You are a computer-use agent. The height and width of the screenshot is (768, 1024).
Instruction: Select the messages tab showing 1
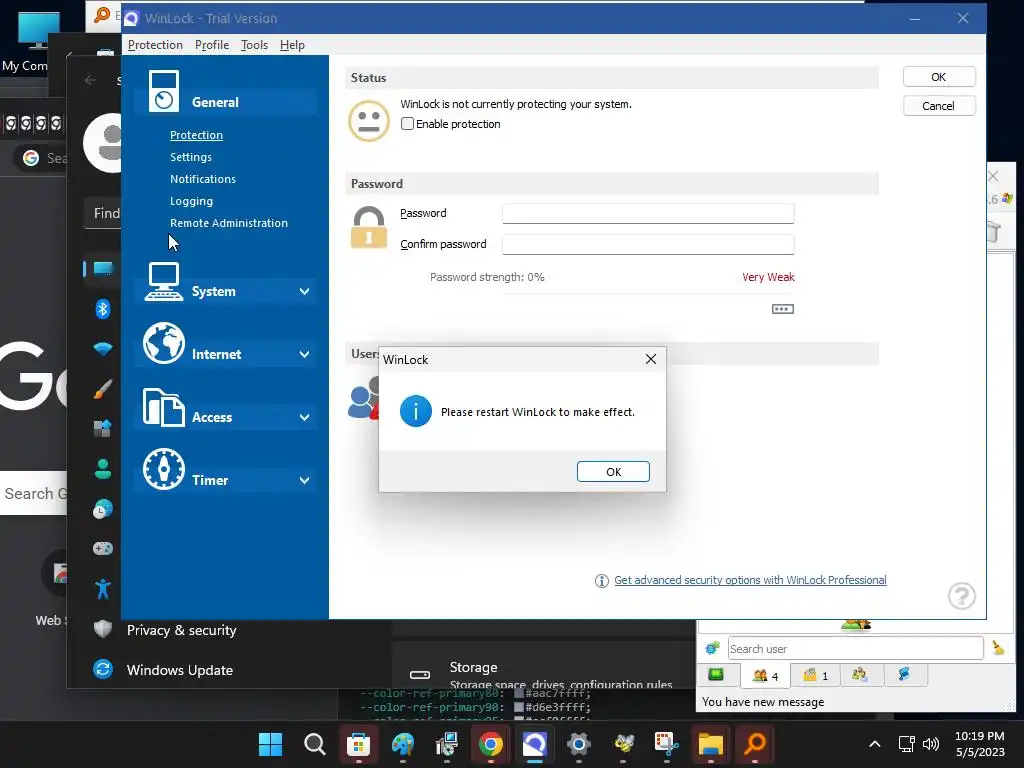815,675
